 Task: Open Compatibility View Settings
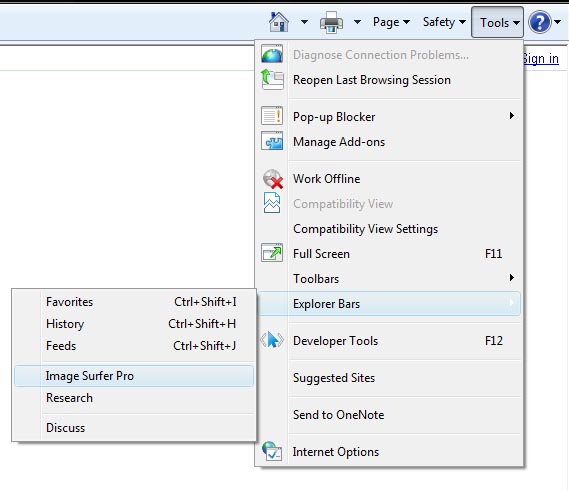pos(389,229)
